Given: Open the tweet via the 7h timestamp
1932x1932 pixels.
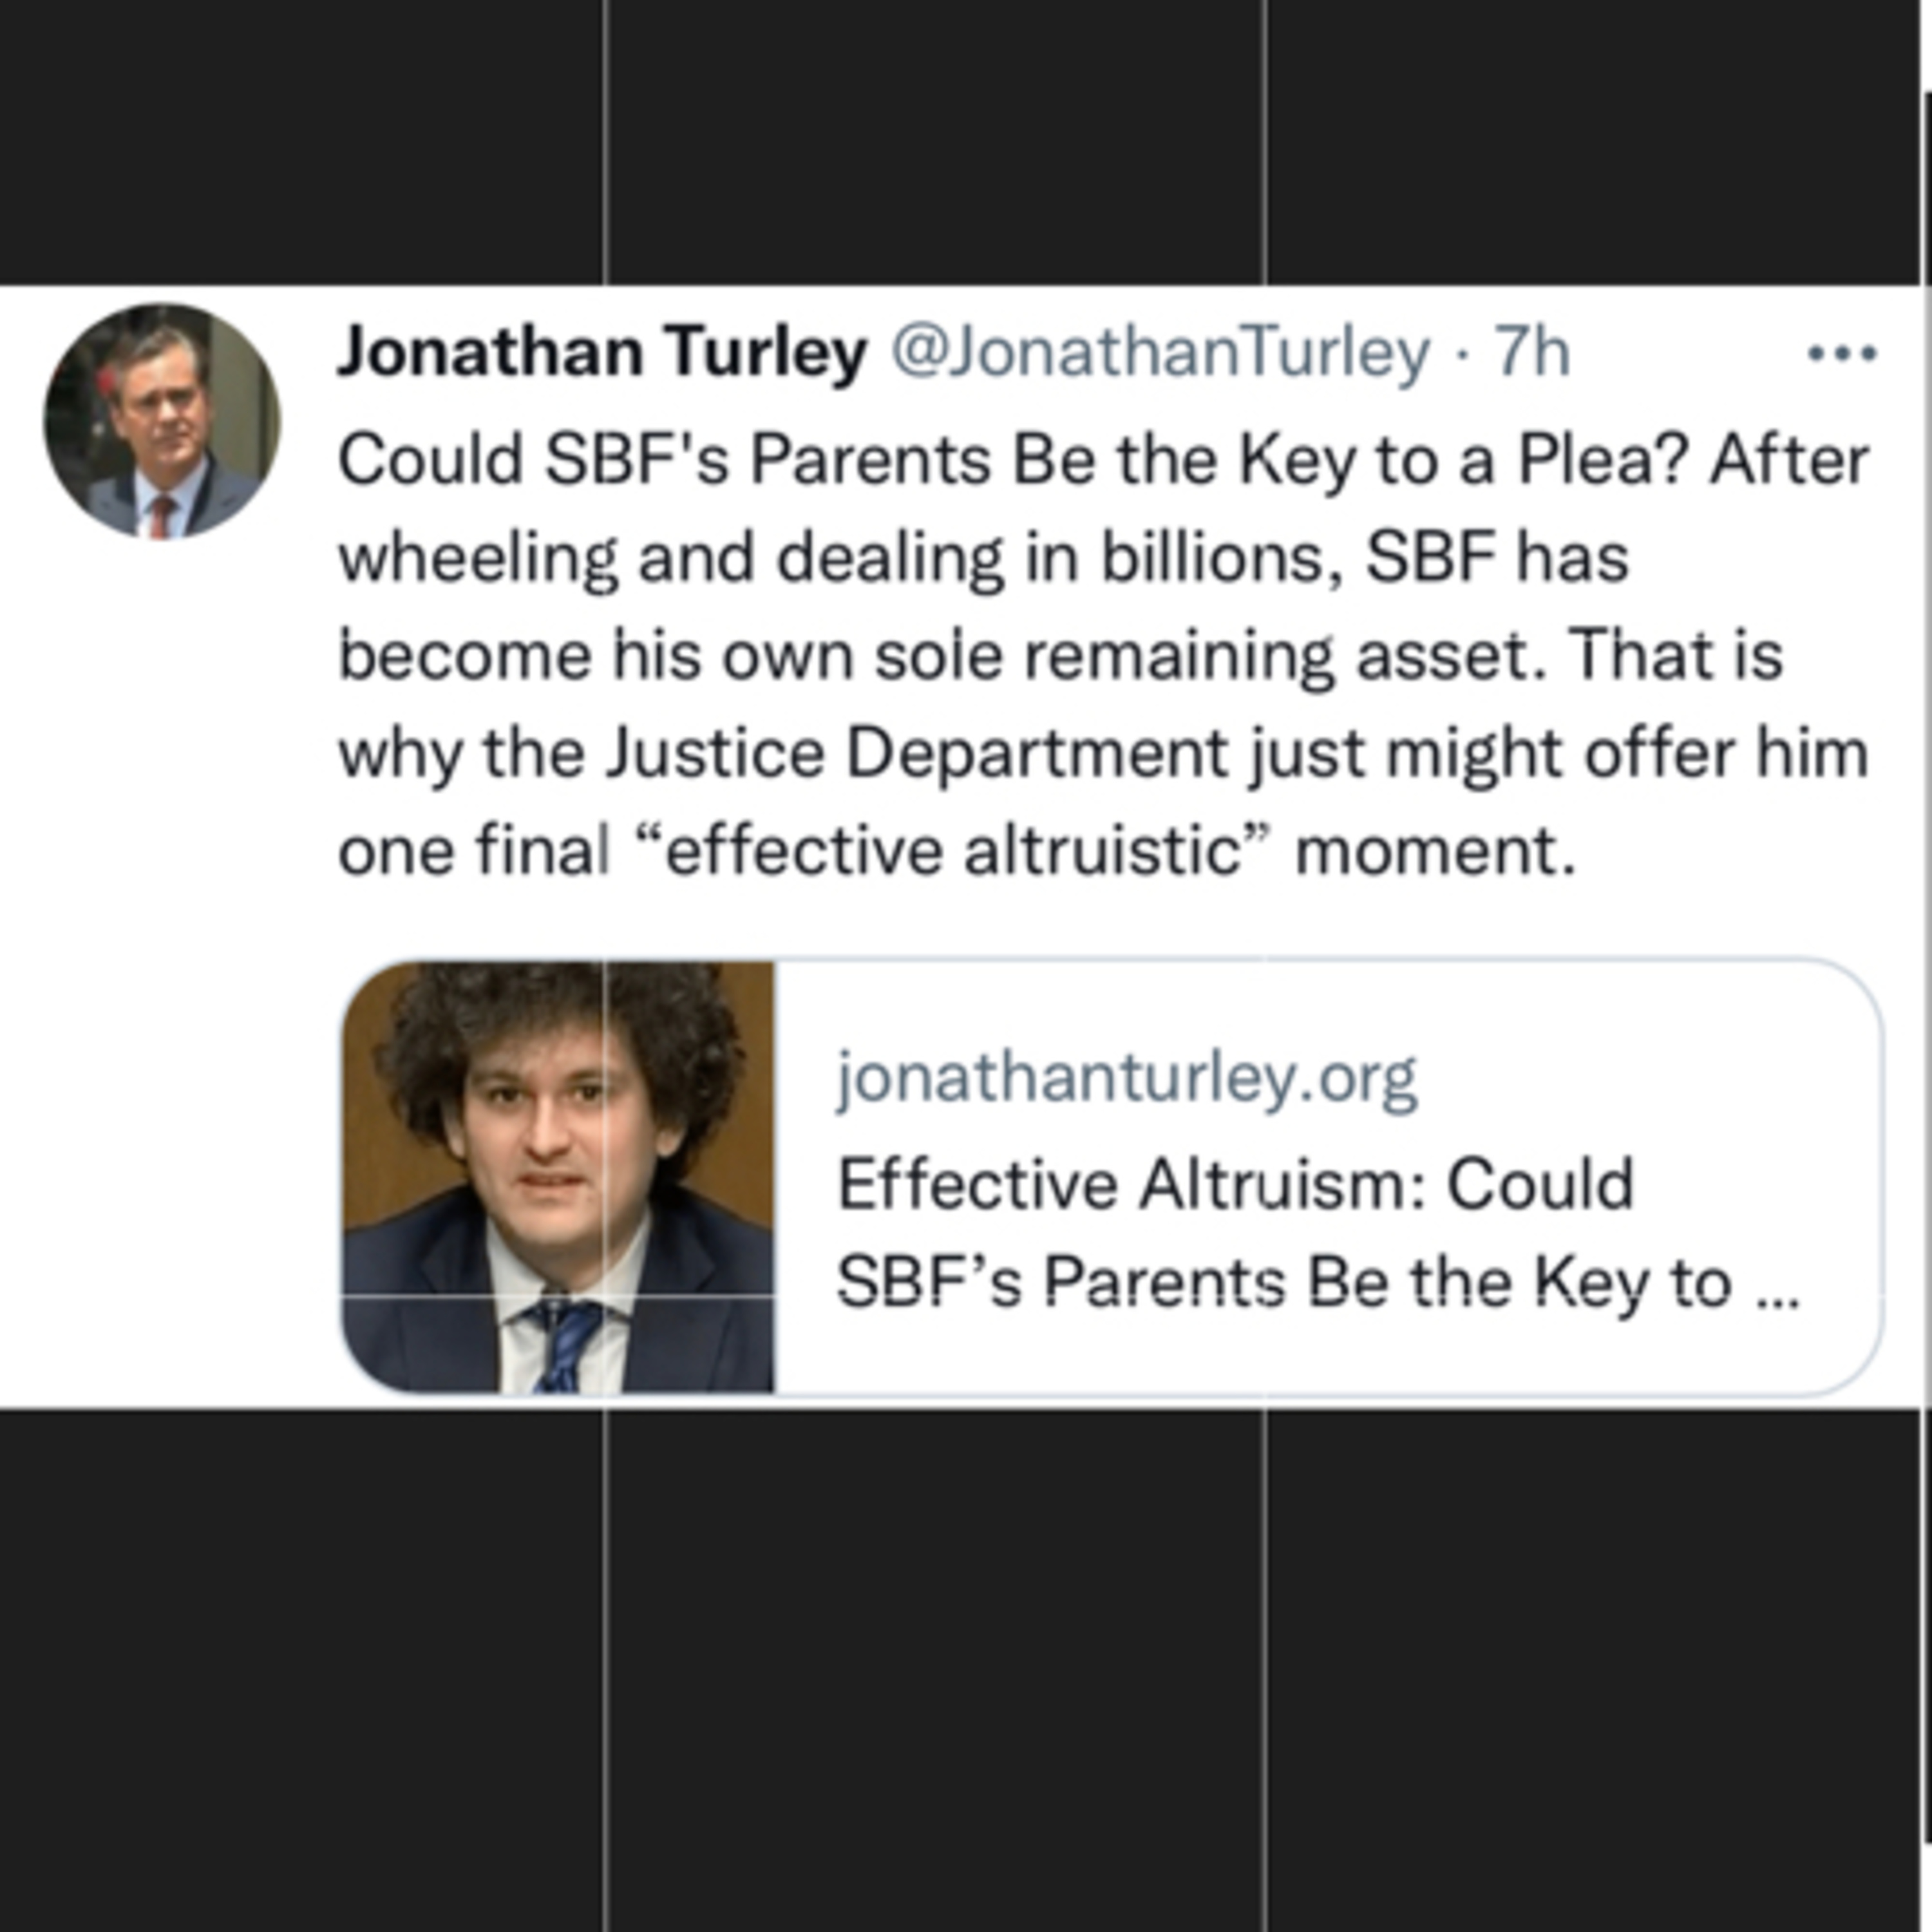Looking at the screenshot, I should click(x=1531, y=353).
